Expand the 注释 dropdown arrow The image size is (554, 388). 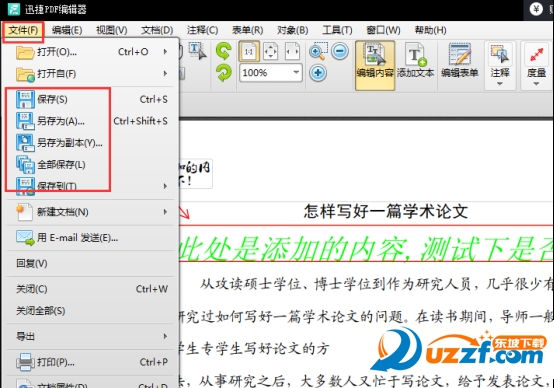pos(500,84)
